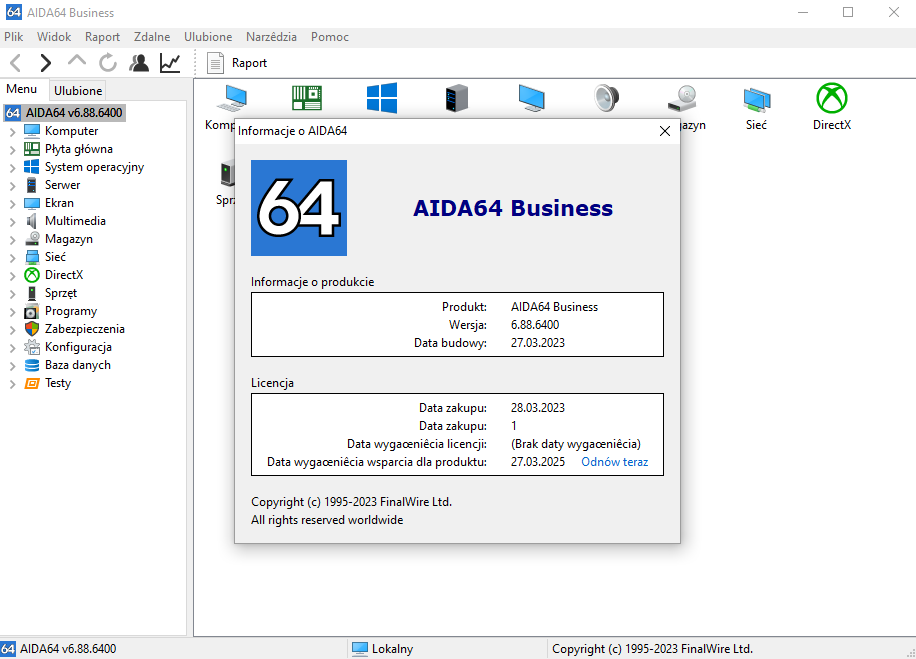Click support expiry date 27.03.2025
916x659 pixels.
click(538, 462)
